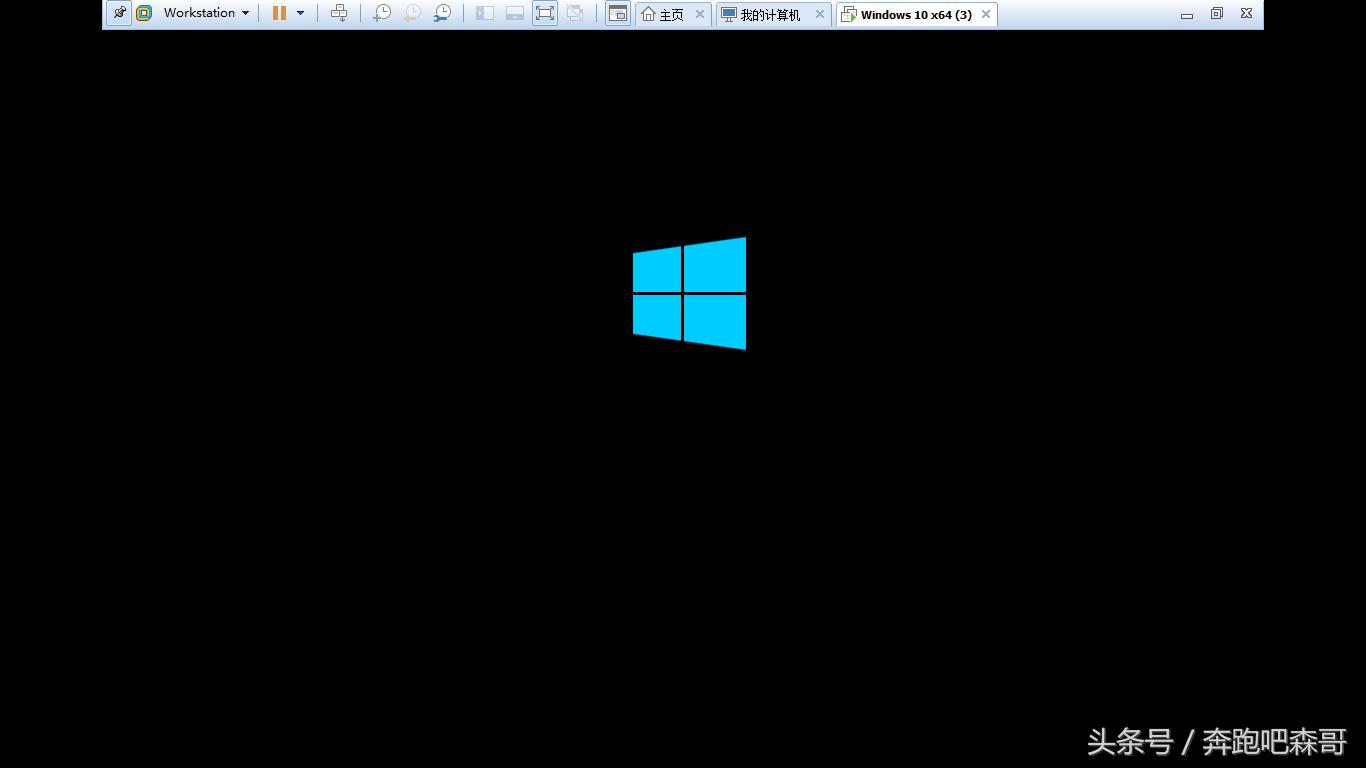Viewport: 1366px width, 768px height.
Task: Toggle the library sidebar panel
Action: point(485,13)
